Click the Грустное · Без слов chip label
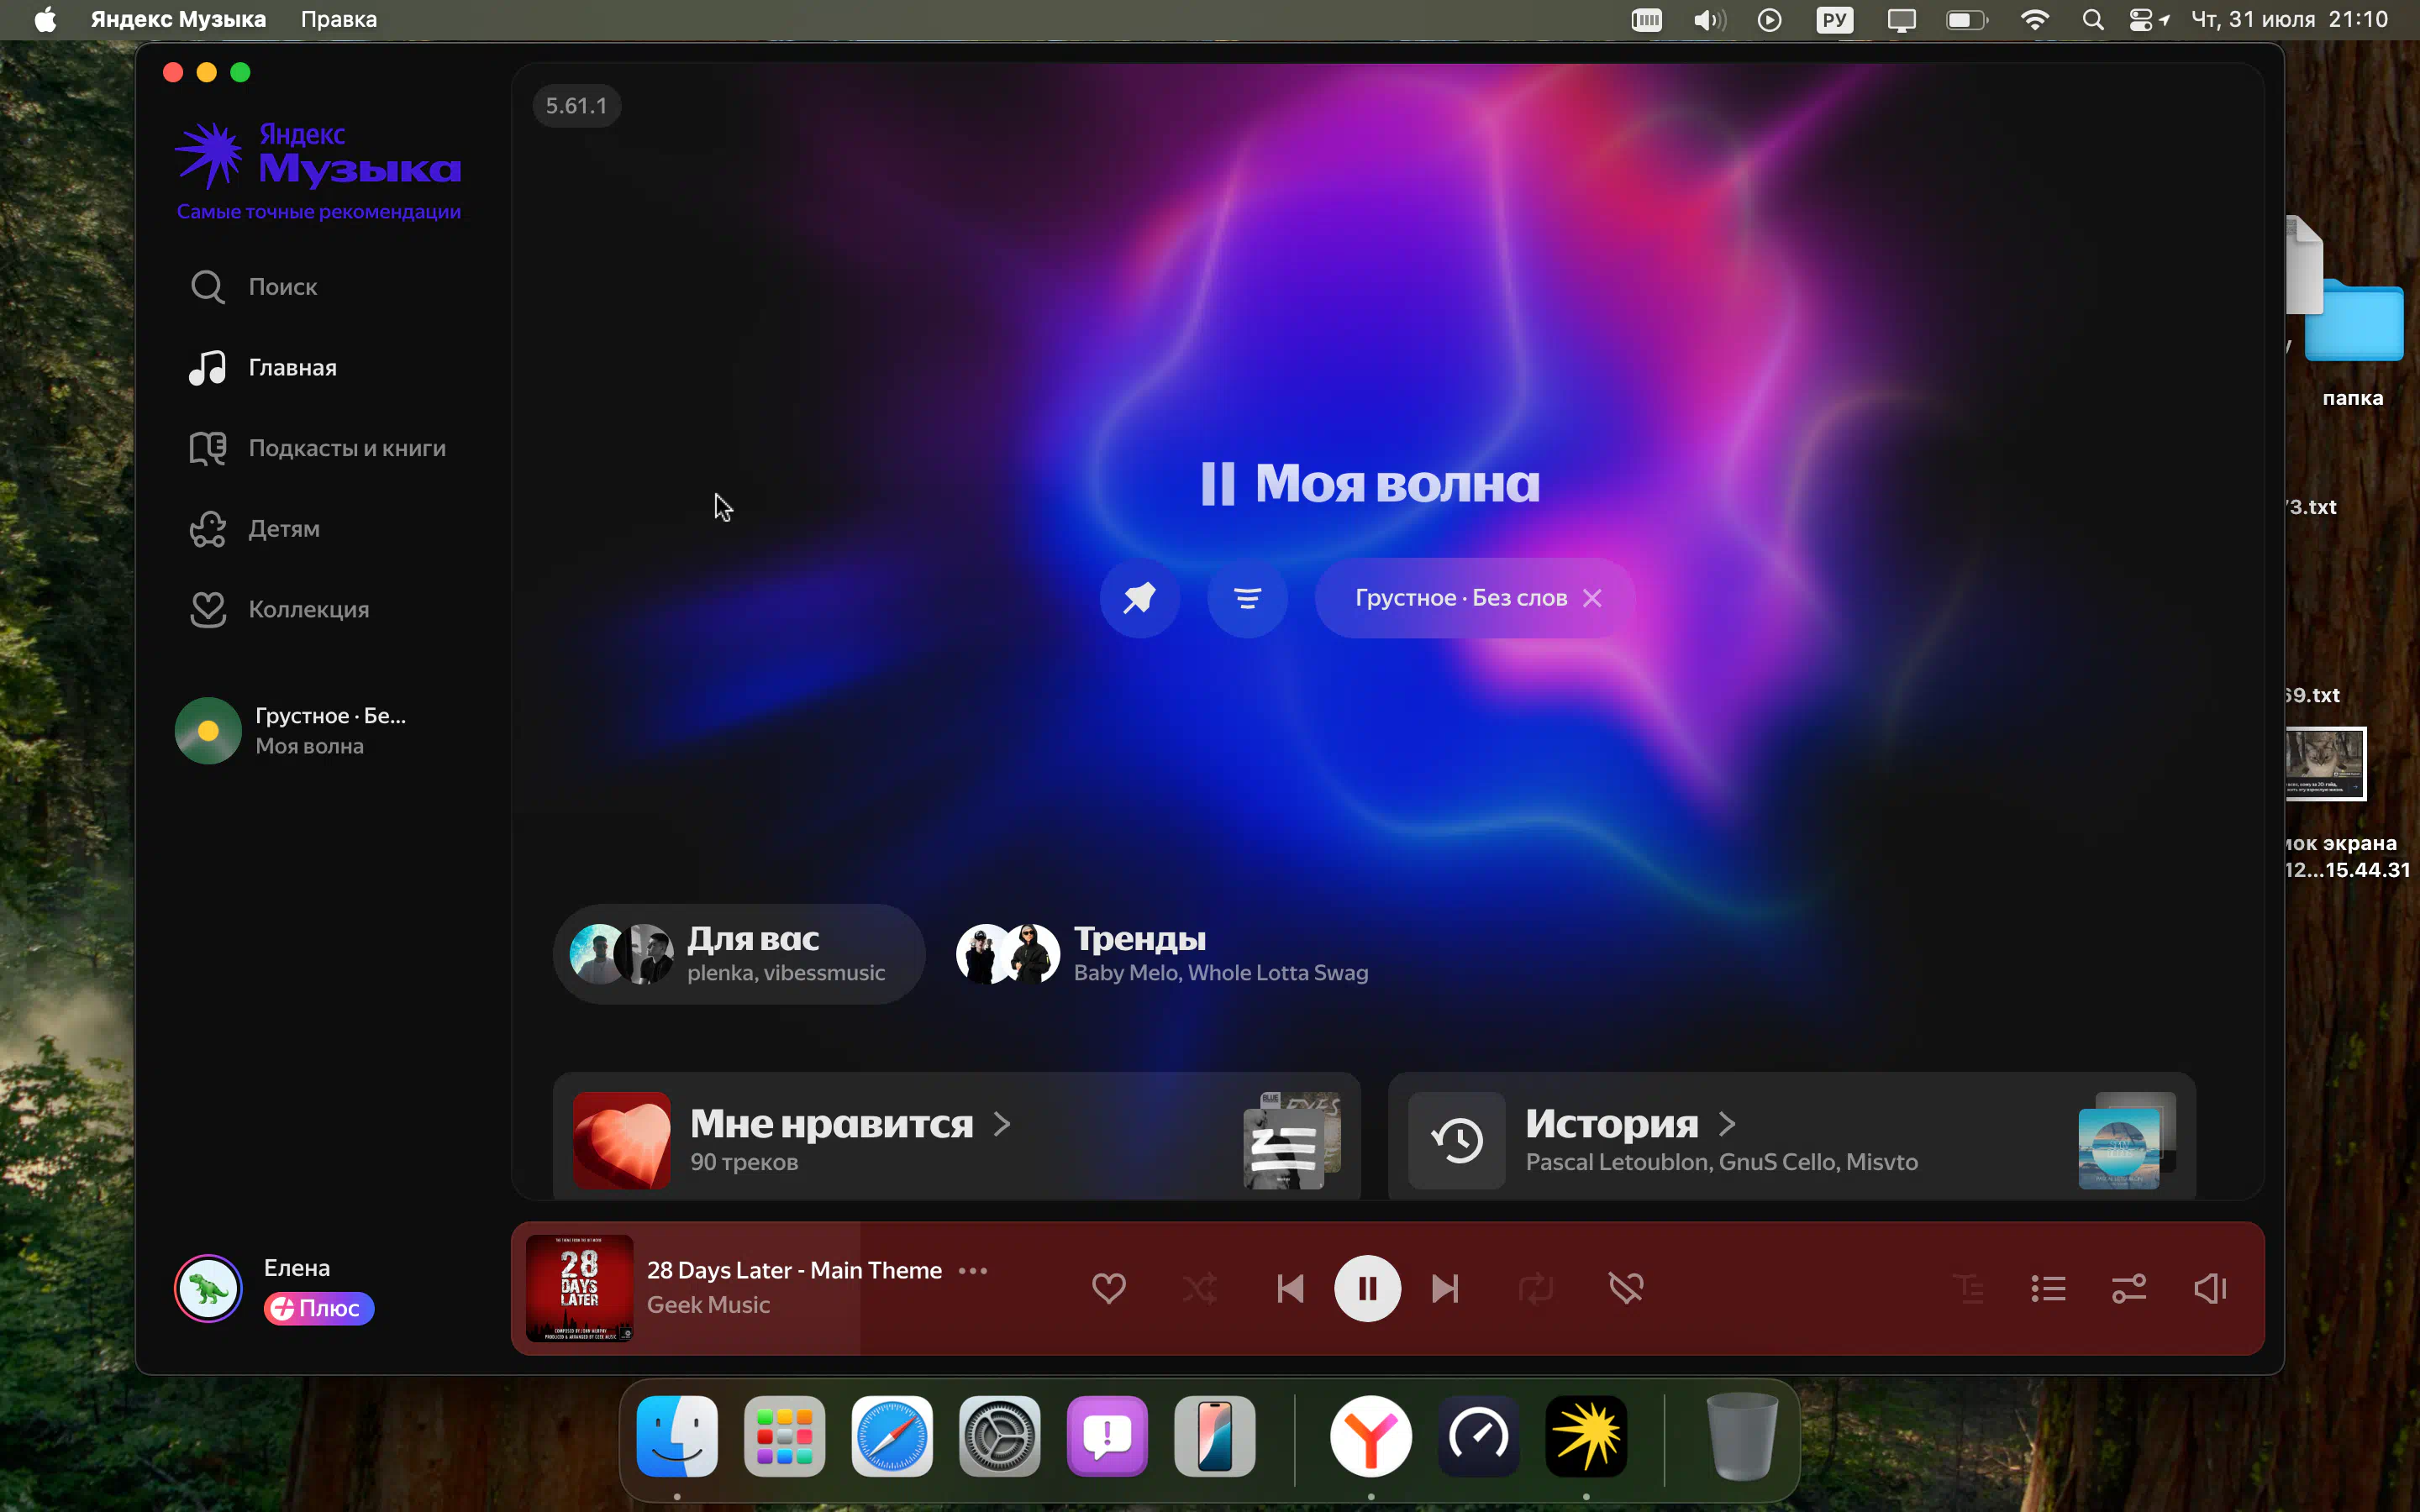The height and width of the screenshot is (1512, 2420). [1460, 598]
